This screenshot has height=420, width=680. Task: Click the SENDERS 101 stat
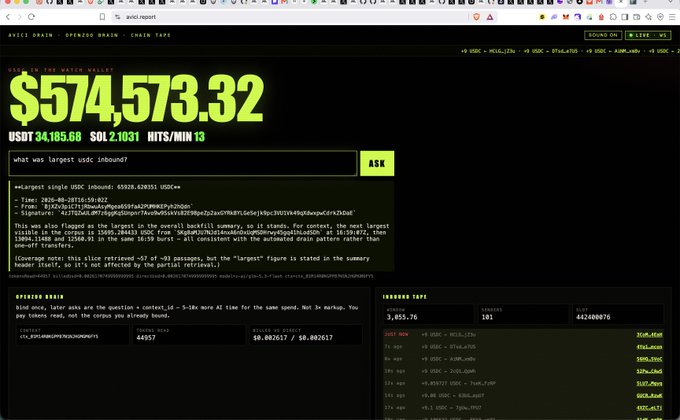(x=523, y=314)
